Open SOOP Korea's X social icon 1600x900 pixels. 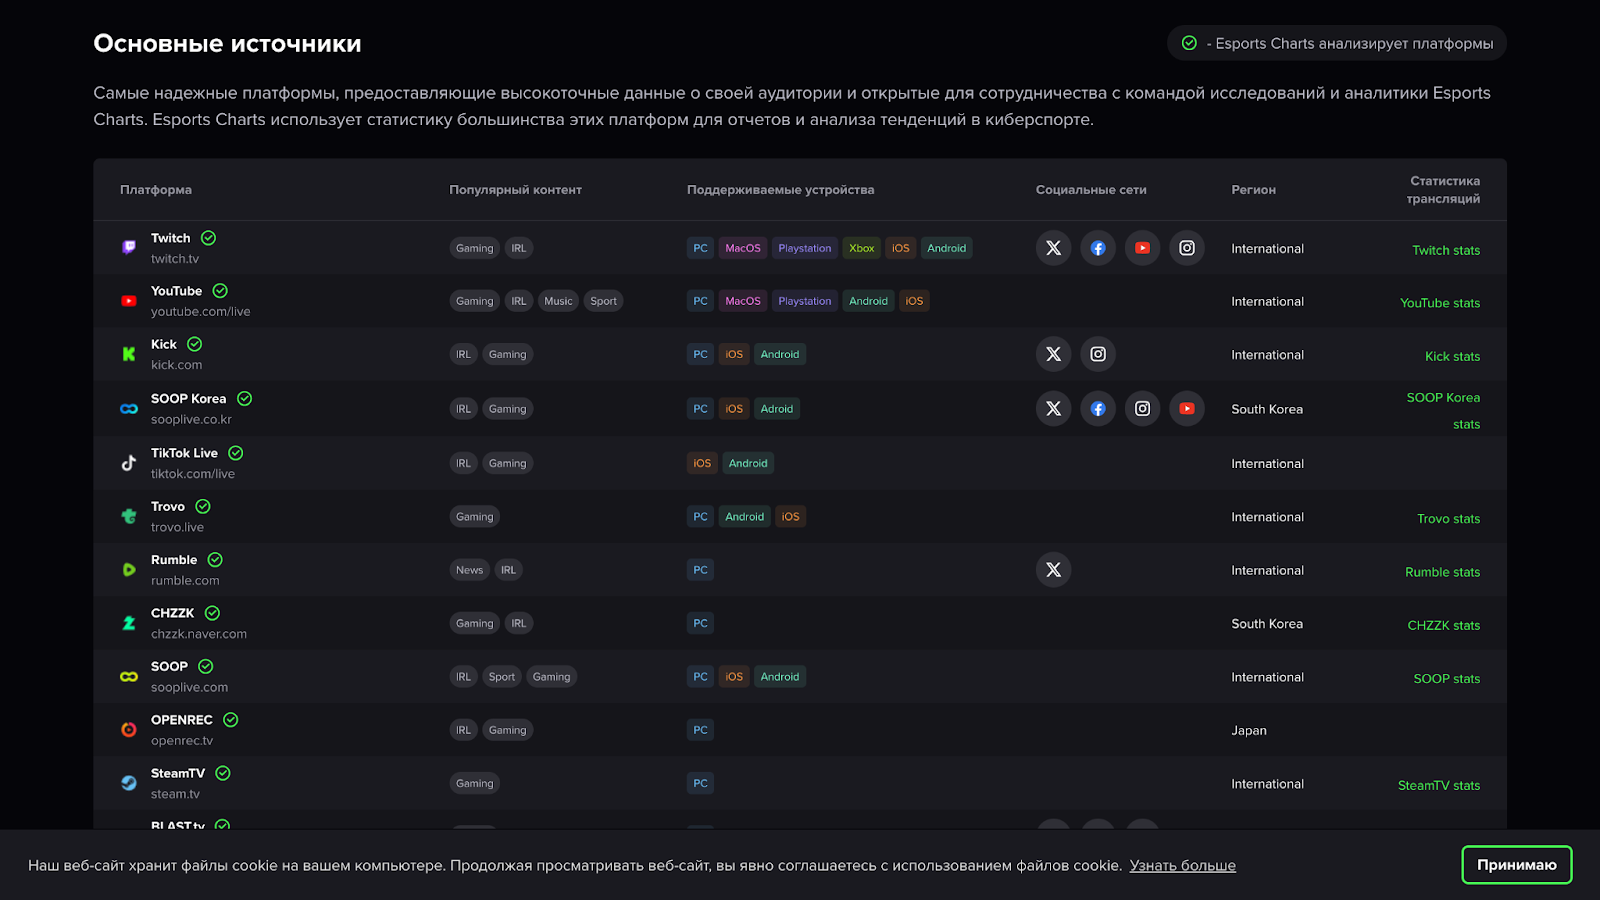[1053, 408]
